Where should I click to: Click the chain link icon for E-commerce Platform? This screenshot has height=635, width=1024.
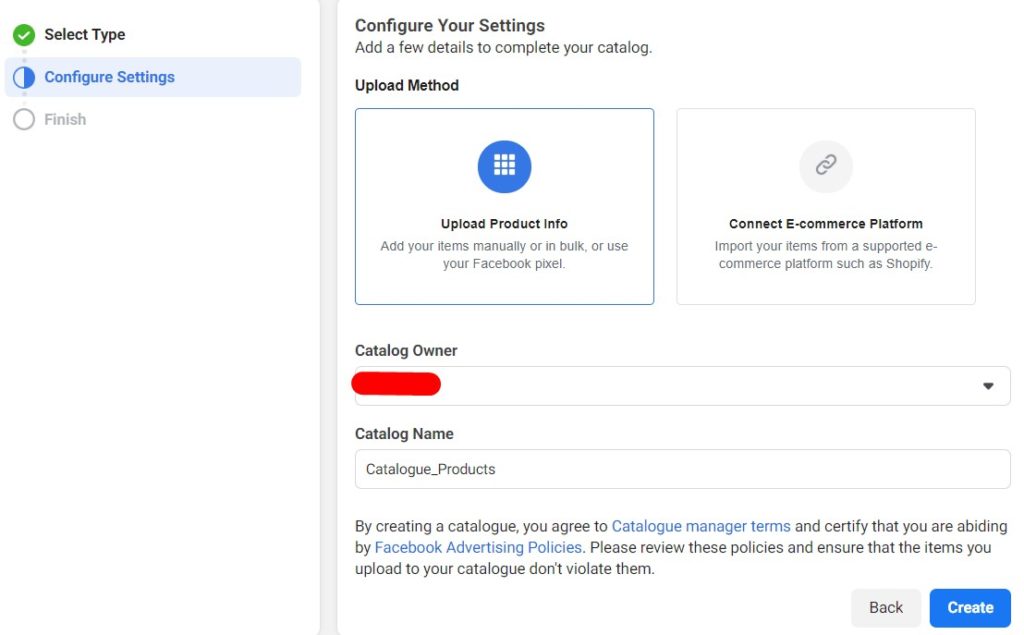825,166
